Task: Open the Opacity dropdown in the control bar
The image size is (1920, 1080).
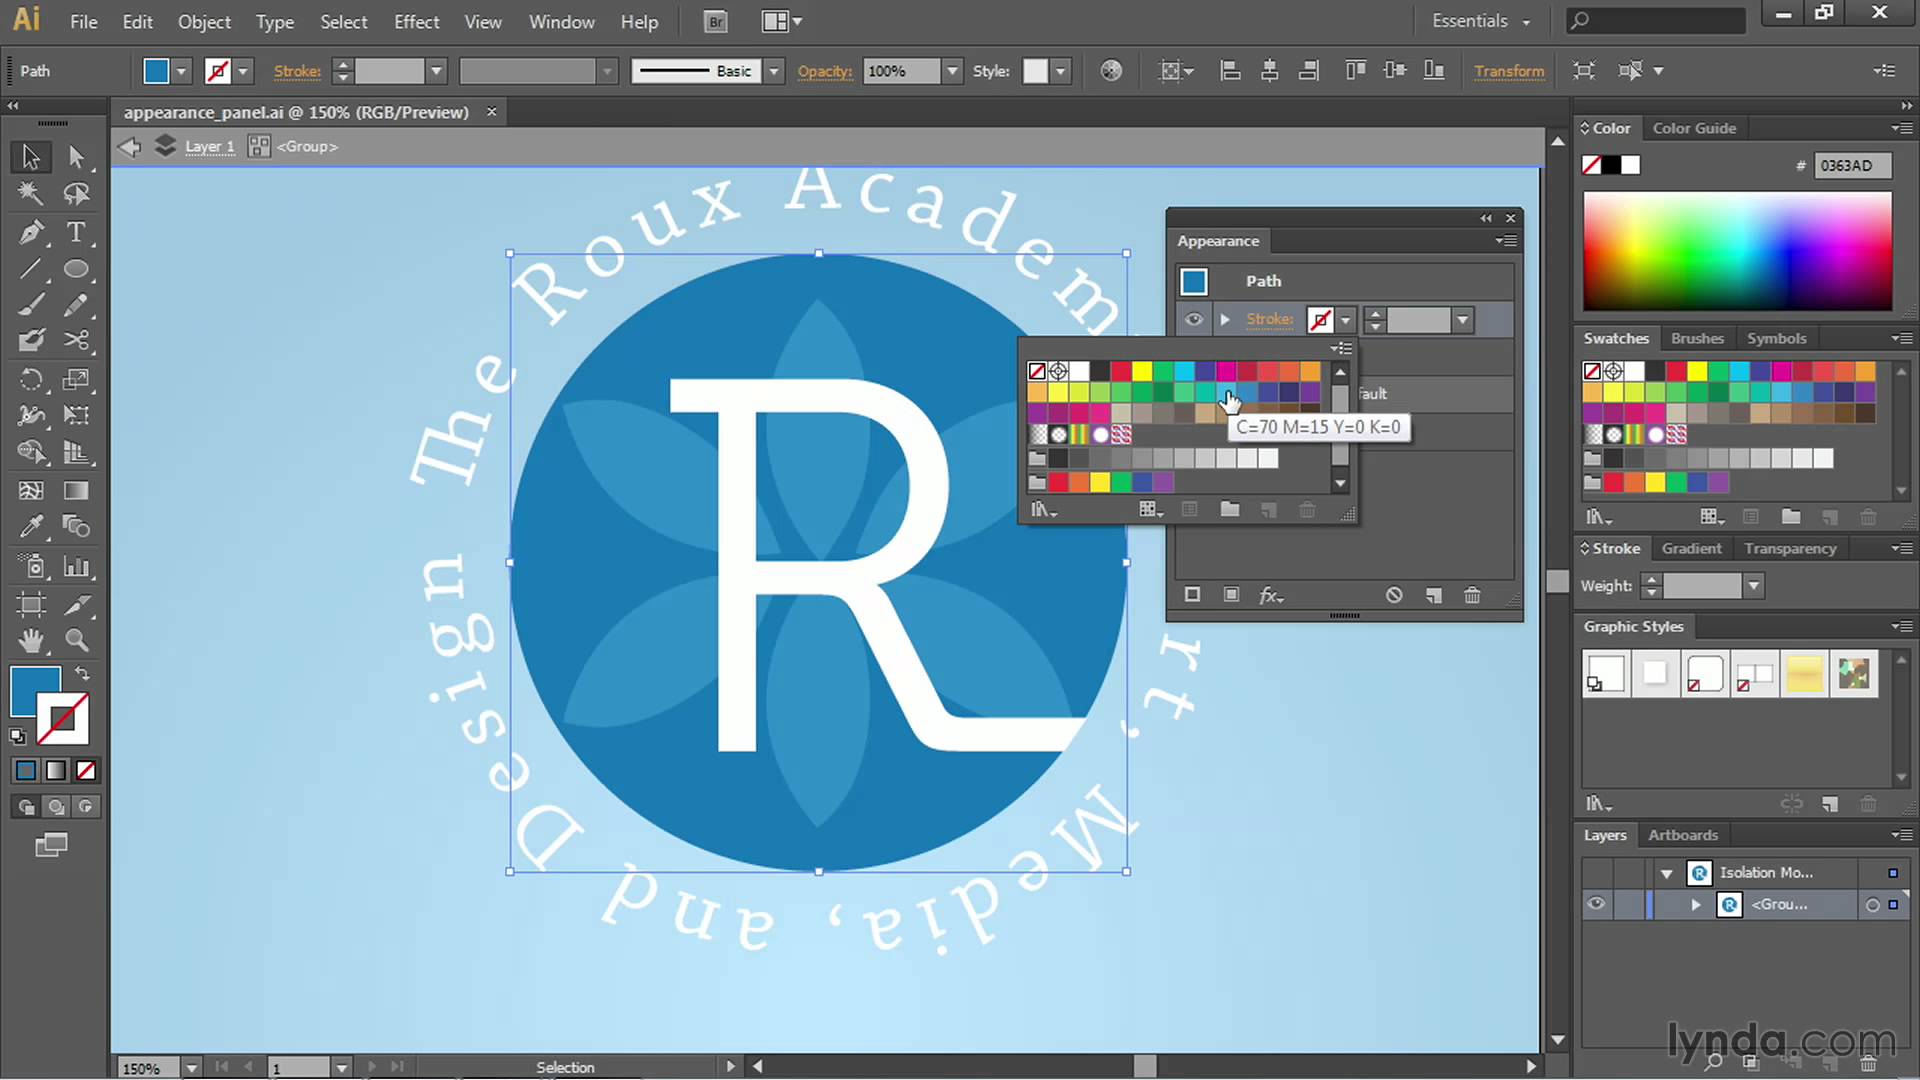Action: tap(951, 70)
